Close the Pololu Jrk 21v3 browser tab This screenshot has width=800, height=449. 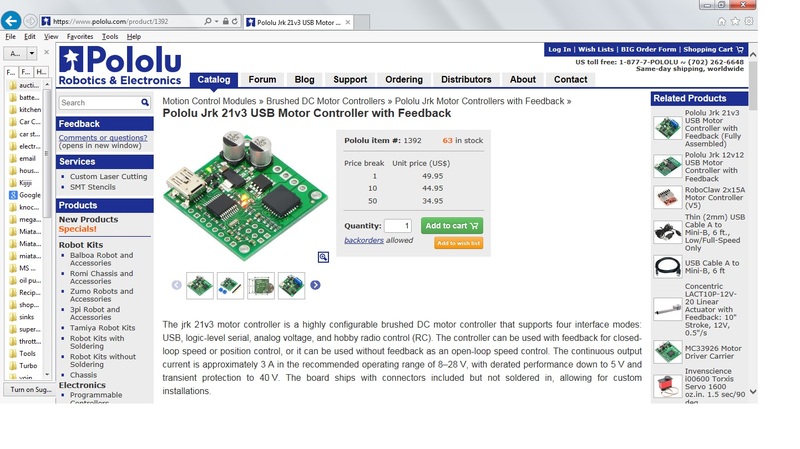(x=347, y=22)
